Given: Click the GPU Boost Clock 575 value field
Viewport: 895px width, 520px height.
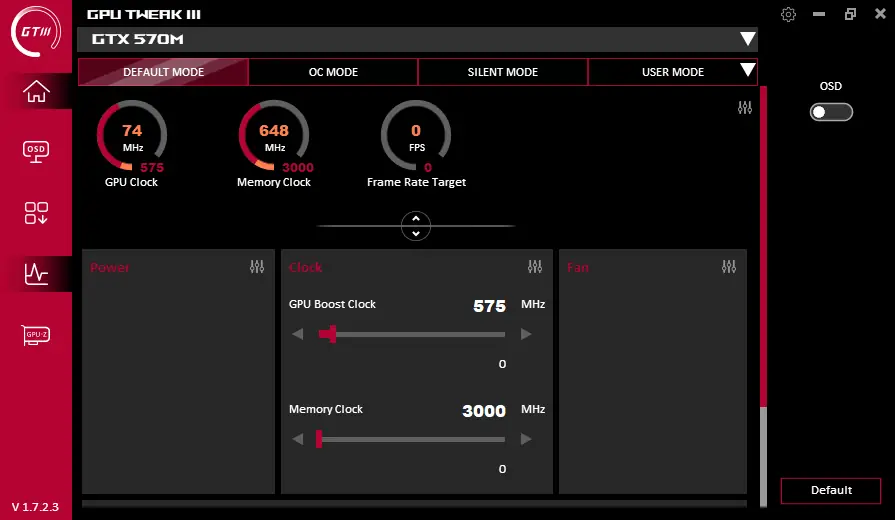Looking at the screenshot, I should [x=489, y=306].
